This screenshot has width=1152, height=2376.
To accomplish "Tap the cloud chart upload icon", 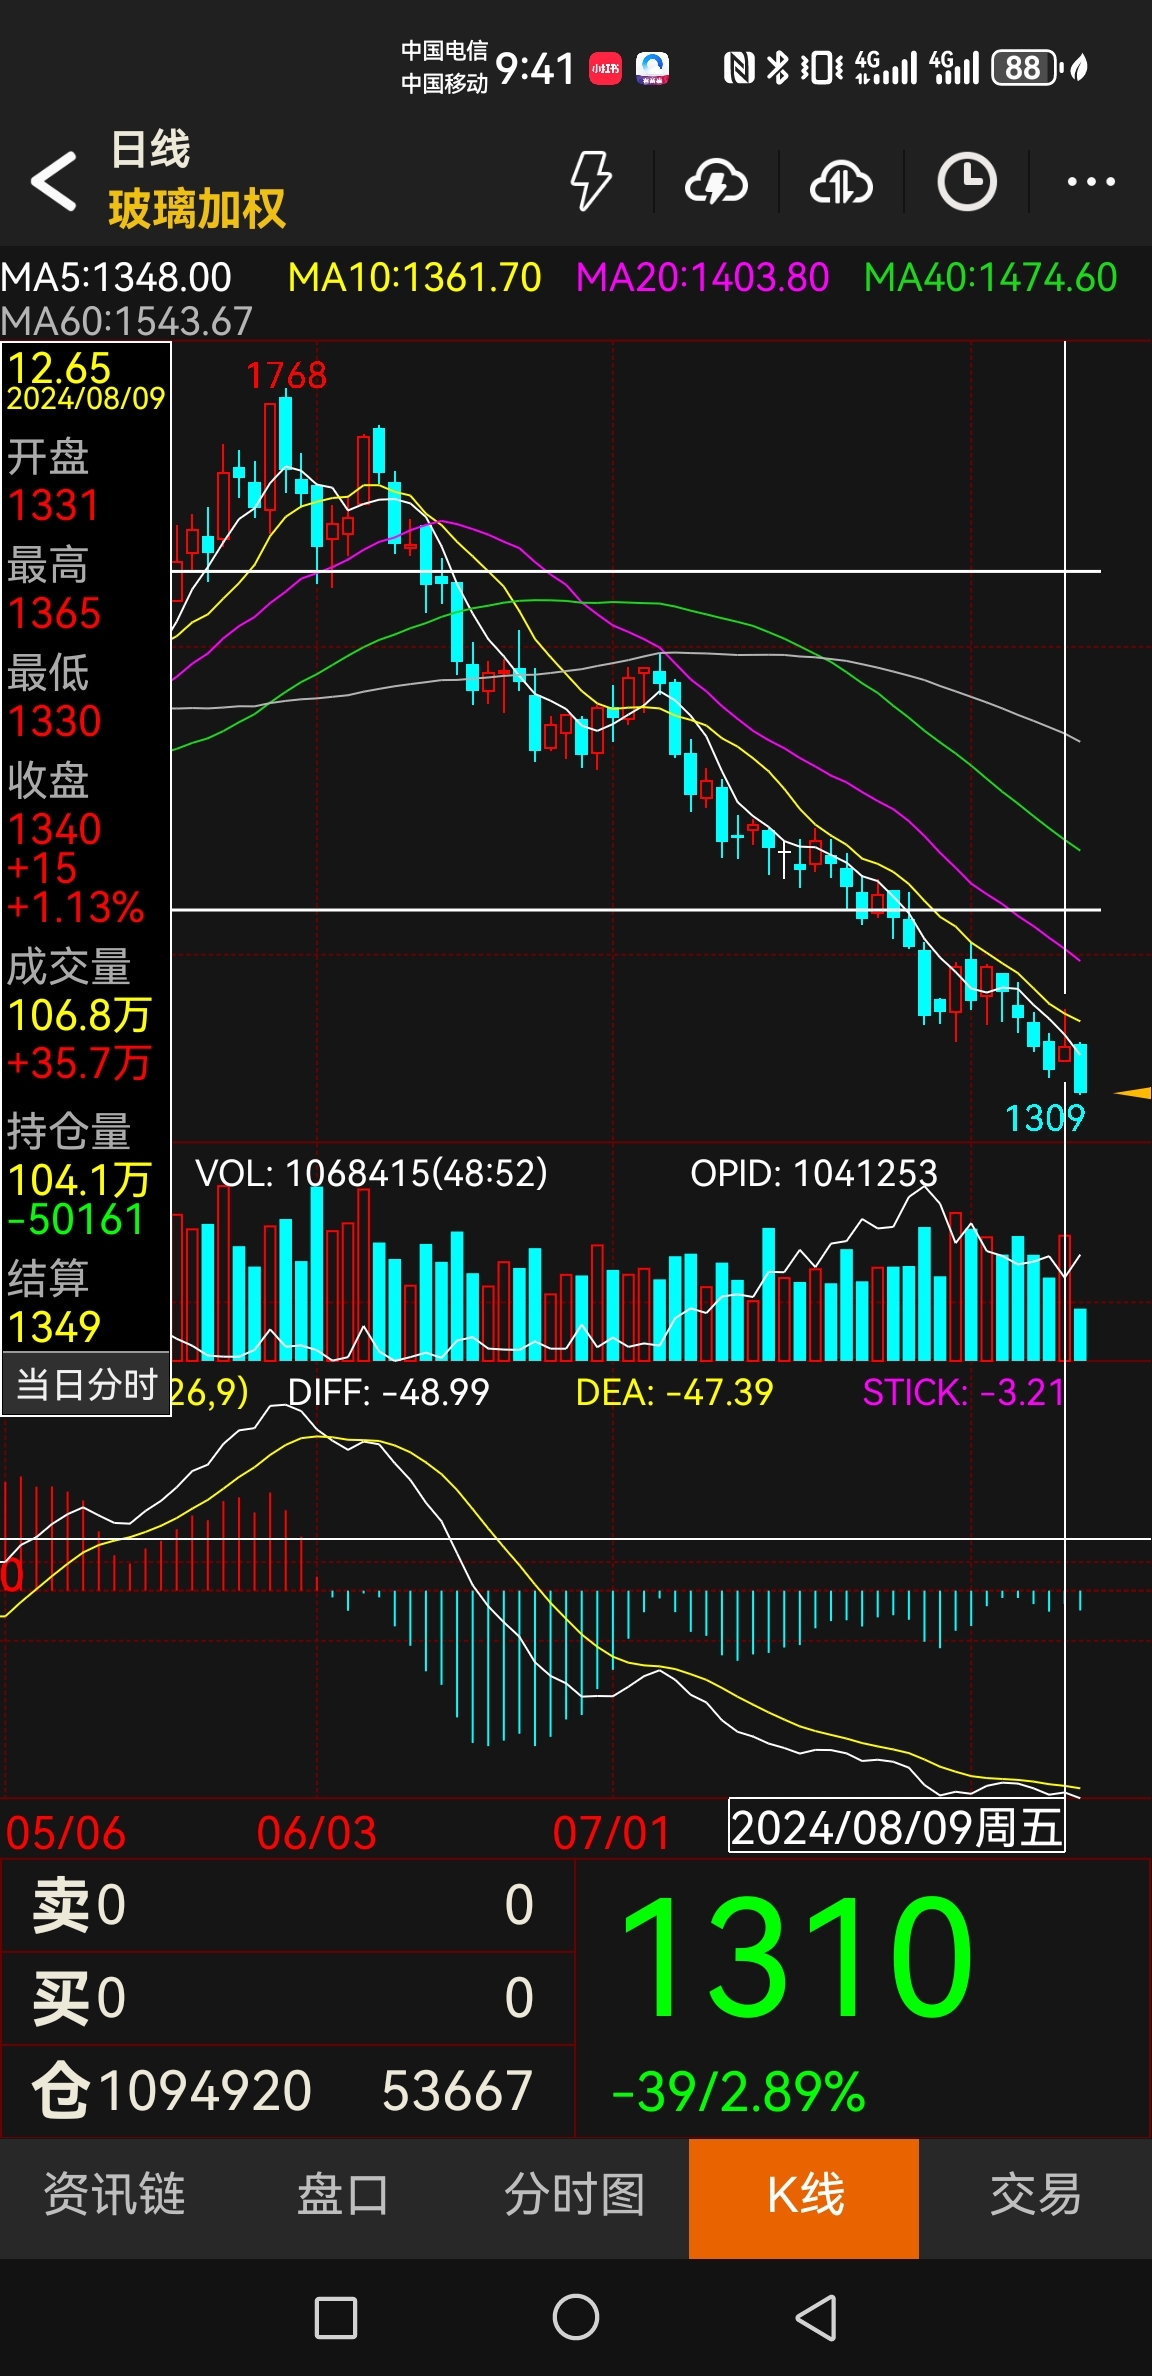I will pyautogui.click(x=841, y=182).
